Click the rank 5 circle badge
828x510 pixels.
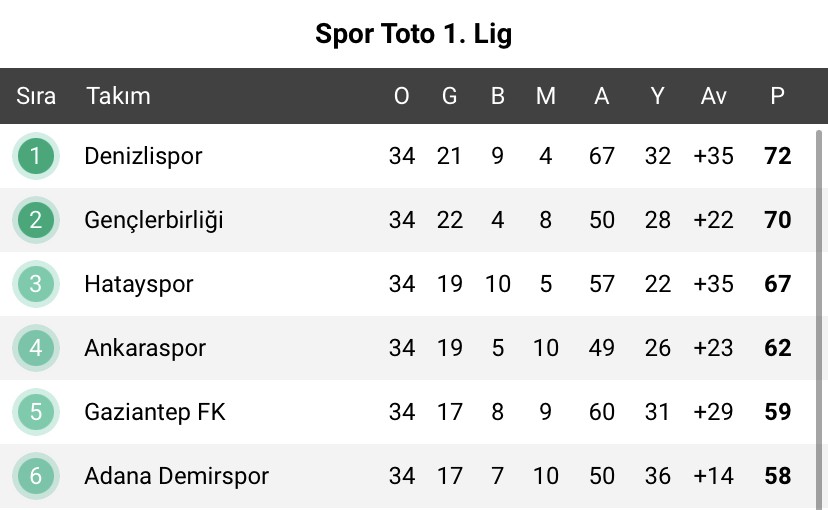(35, 412)
